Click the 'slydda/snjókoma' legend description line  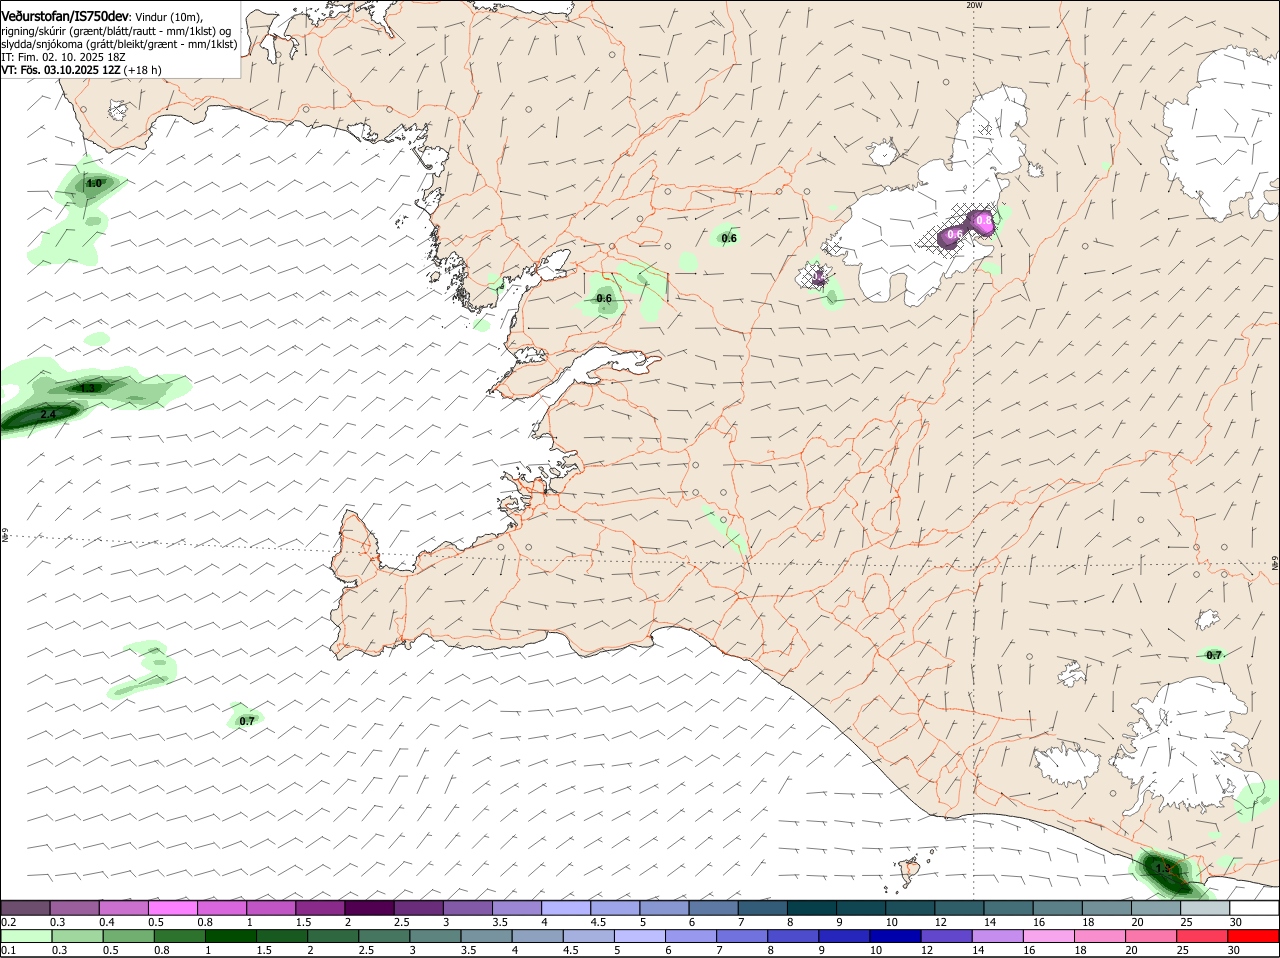coord(119,44)
